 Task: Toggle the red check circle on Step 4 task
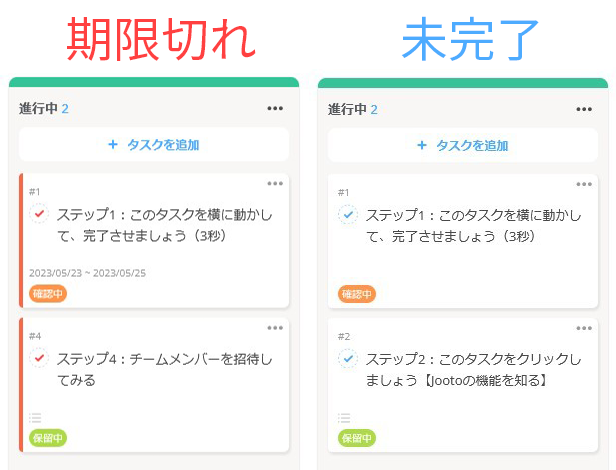coord(39,357)
